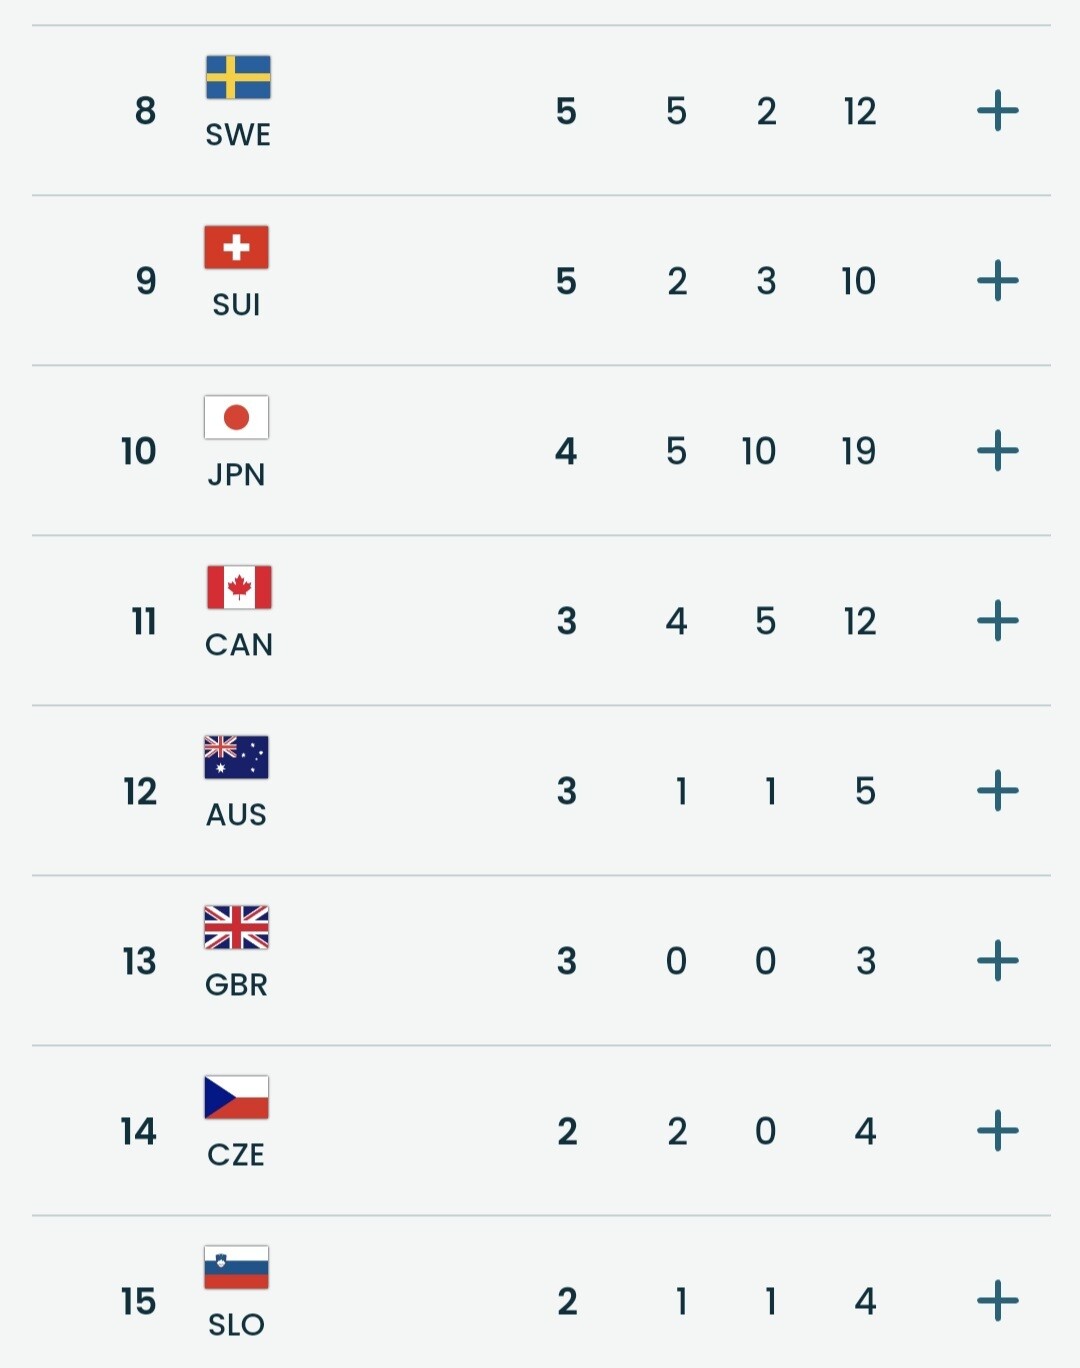Select the Japanese flag icon
Image resolution: width=1080 pixels, height=1368 pixels.
236,417
